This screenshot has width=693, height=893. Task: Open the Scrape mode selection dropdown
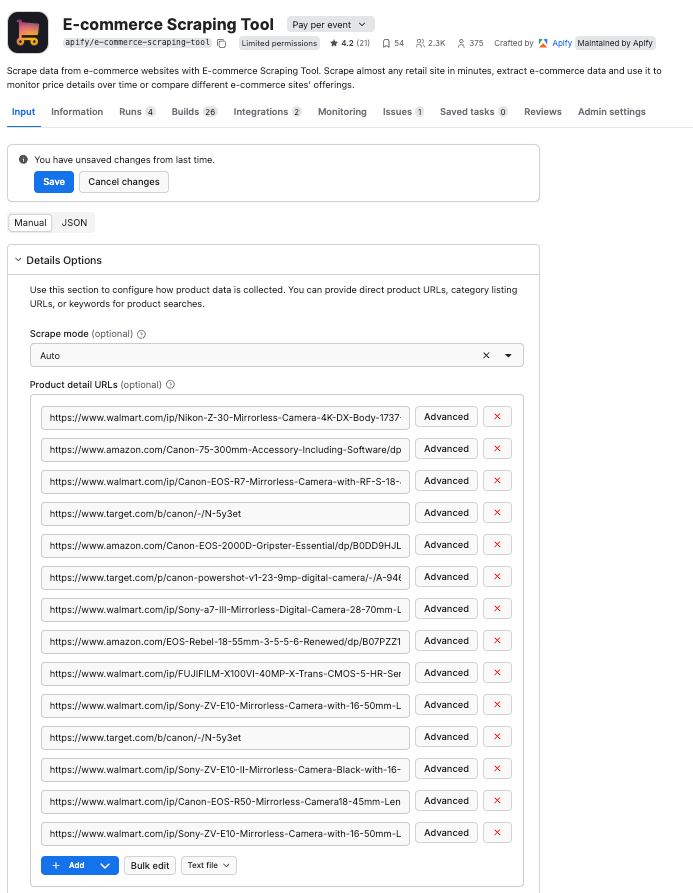point(508,355)
